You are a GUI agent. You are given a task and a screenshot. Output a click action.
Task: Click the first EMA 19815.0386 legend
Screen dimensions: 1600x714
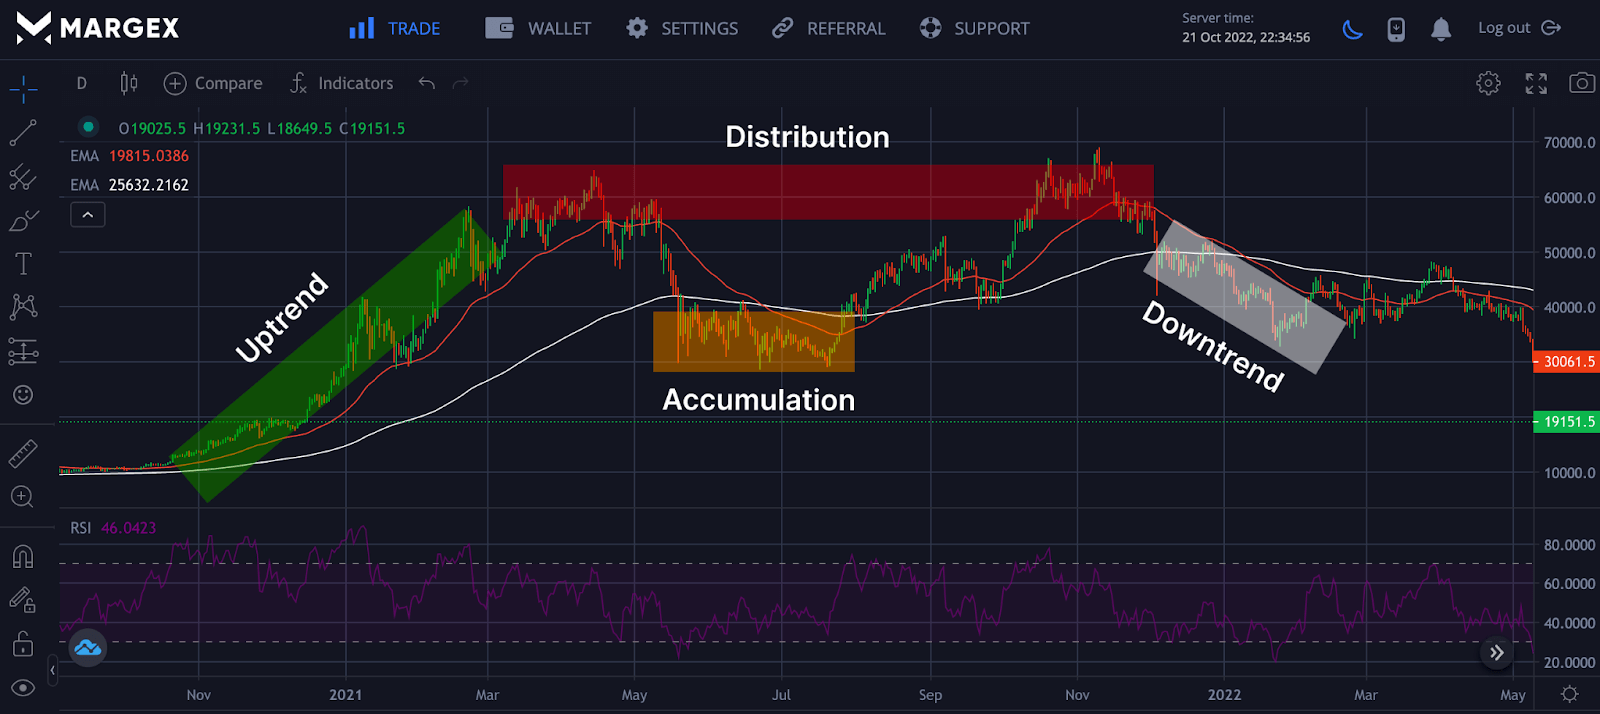(129, 156)
